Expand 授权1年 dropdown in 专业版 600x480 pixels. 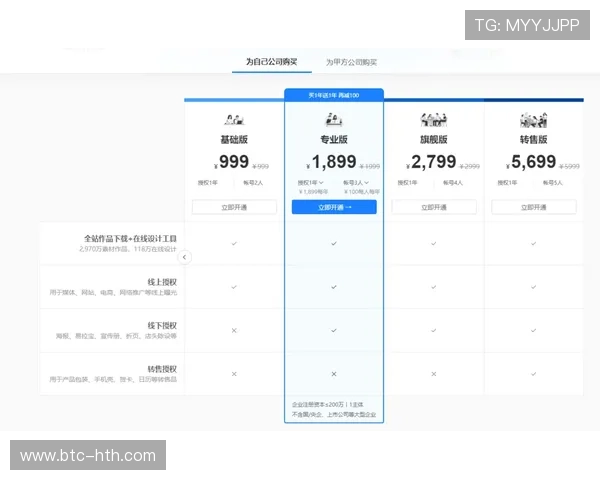pyautogui.click(x=310, y=183)
